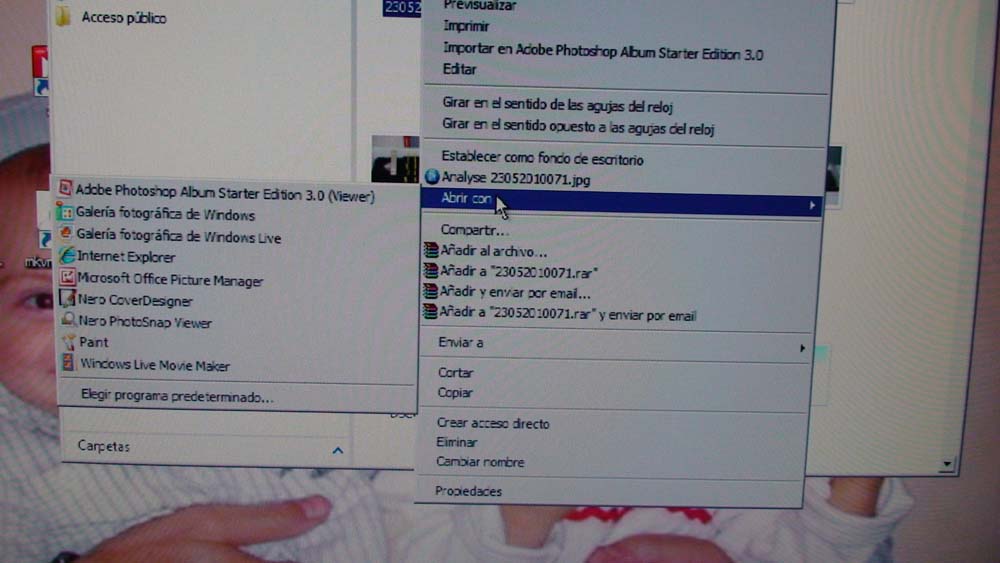Select Añadir al archivo...
This screenshot has width=1000, height=563.
pyautogui.click(x=493, y=251)
